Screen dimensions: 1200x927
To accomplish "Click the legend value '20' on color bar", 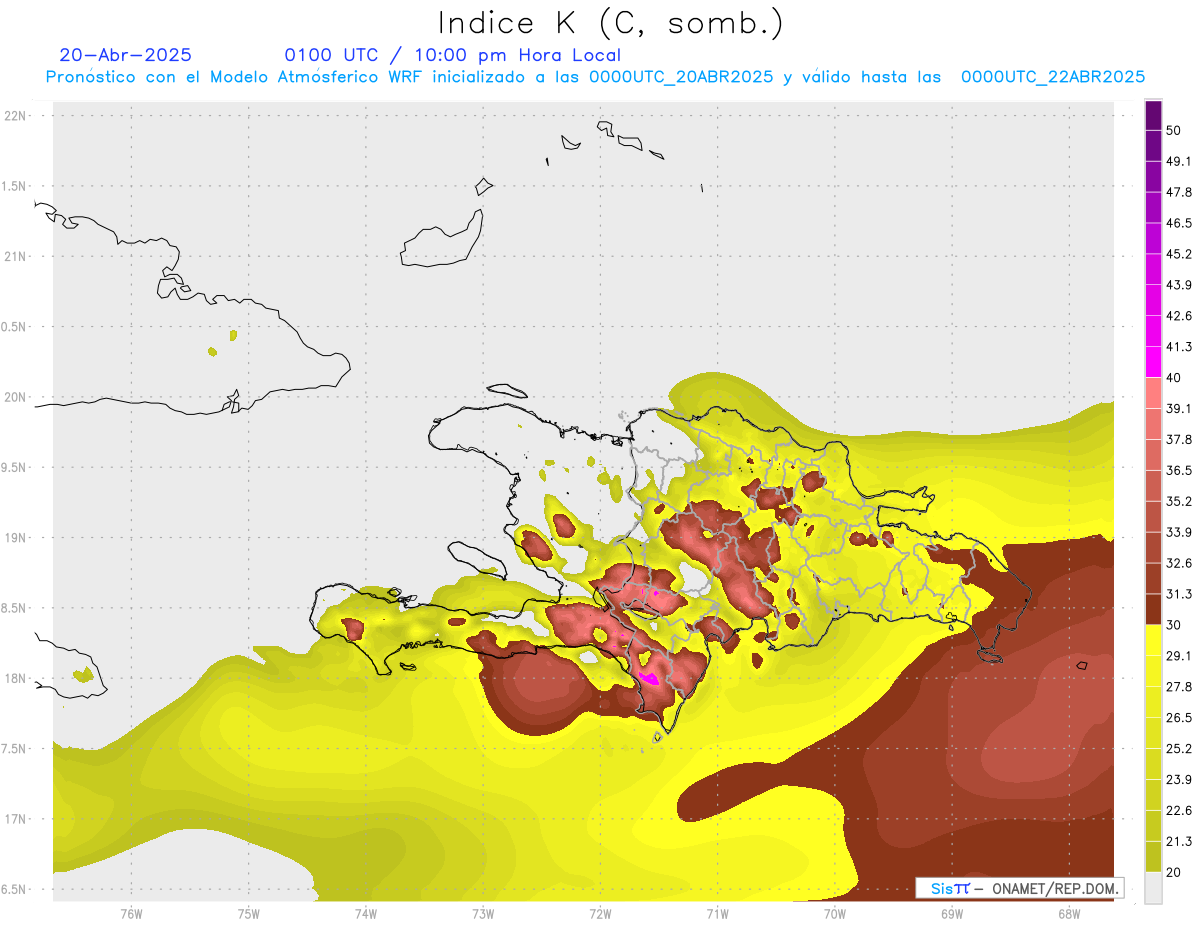I will [x=1174, y=872].
